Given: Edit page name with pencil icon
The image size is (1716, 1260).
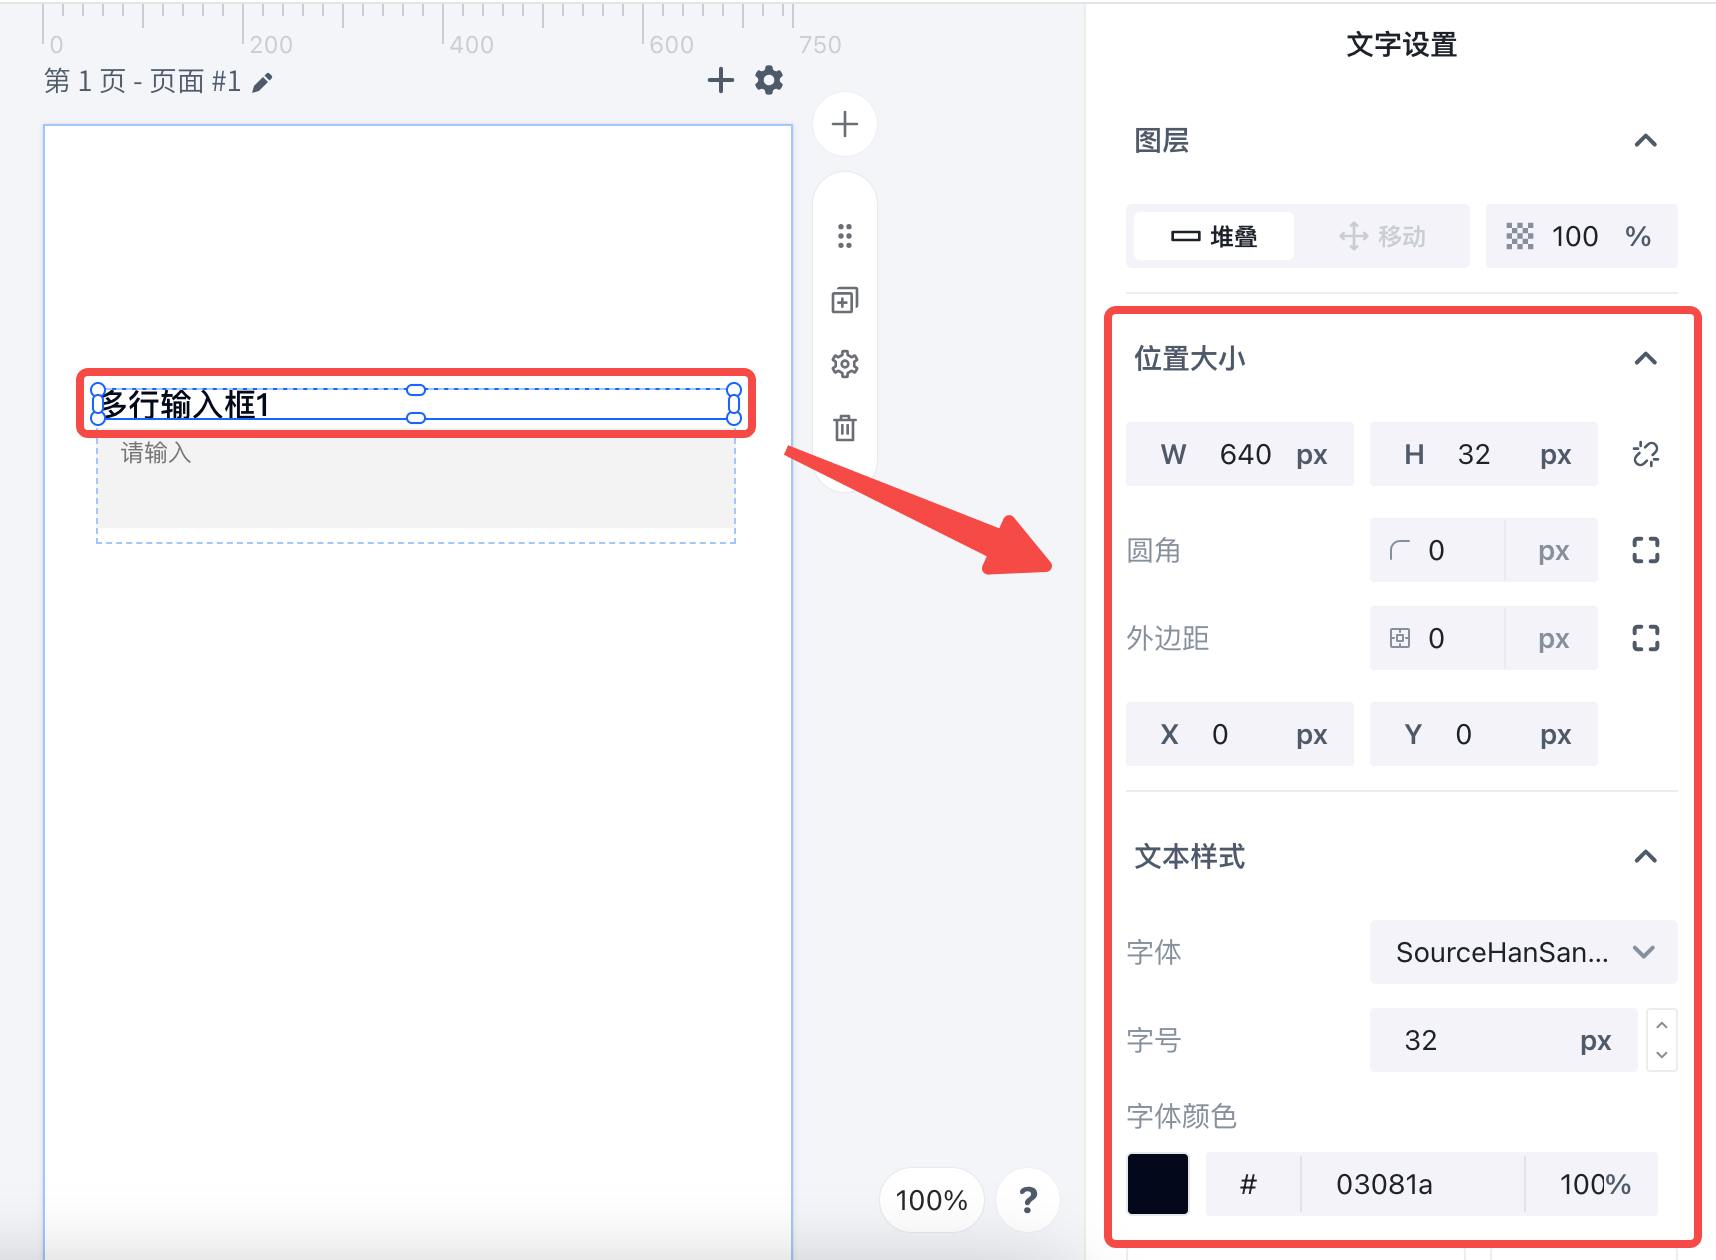Looking at the screenshot, I should point(262,82).
